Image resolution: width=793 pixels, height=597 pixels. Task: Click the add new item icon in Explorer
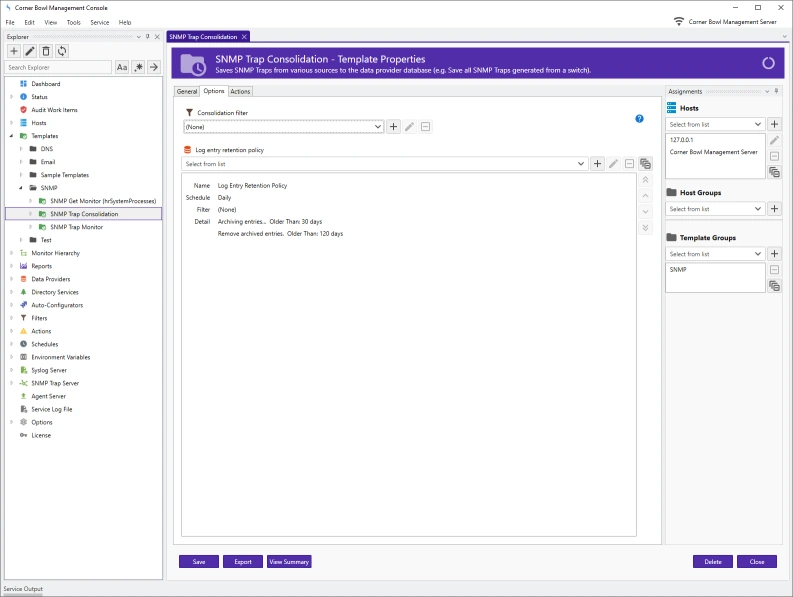(x=14, y=51)
